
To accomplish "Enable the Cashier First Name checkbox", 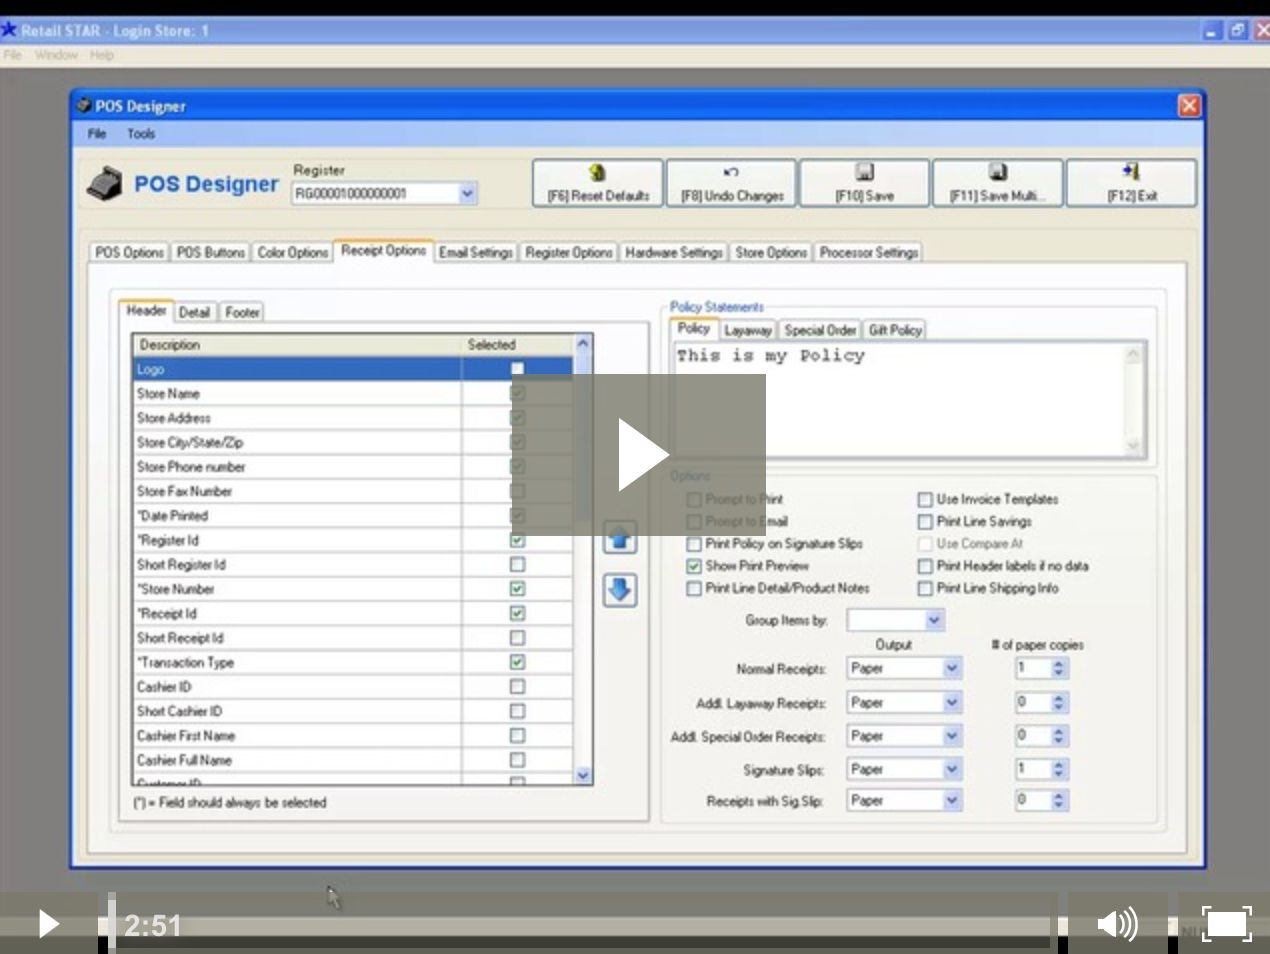I will coord(517,735).
